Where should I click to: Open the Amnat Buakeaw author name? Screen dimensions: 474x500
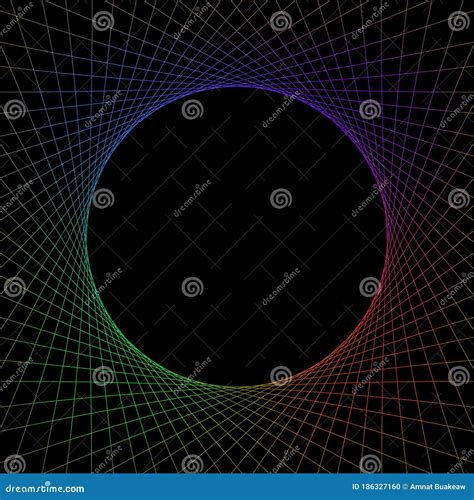pos(438,487)
